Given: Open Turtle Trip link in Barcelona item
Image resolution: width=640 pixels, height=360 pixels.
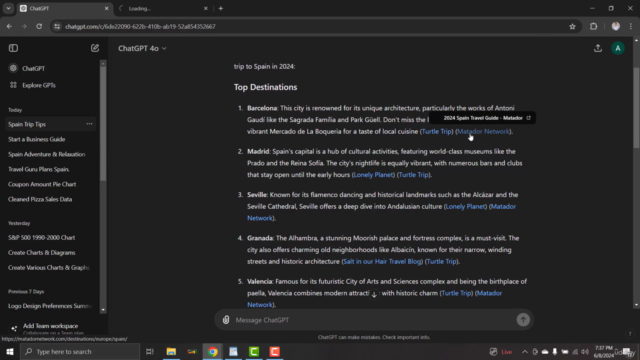Looking at the screenshot, I should pyautogui.click(x=436, y=131).
